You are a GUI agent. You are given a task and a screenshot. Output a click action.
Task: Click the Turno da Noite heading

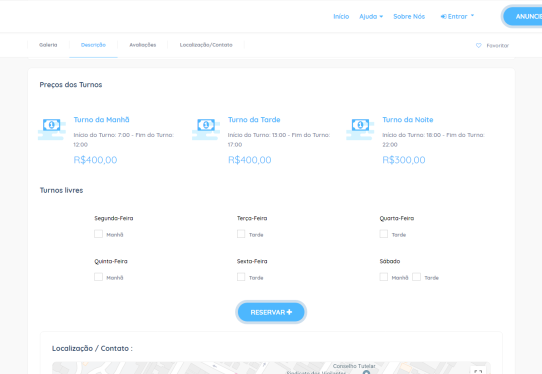tap(408, 120)
